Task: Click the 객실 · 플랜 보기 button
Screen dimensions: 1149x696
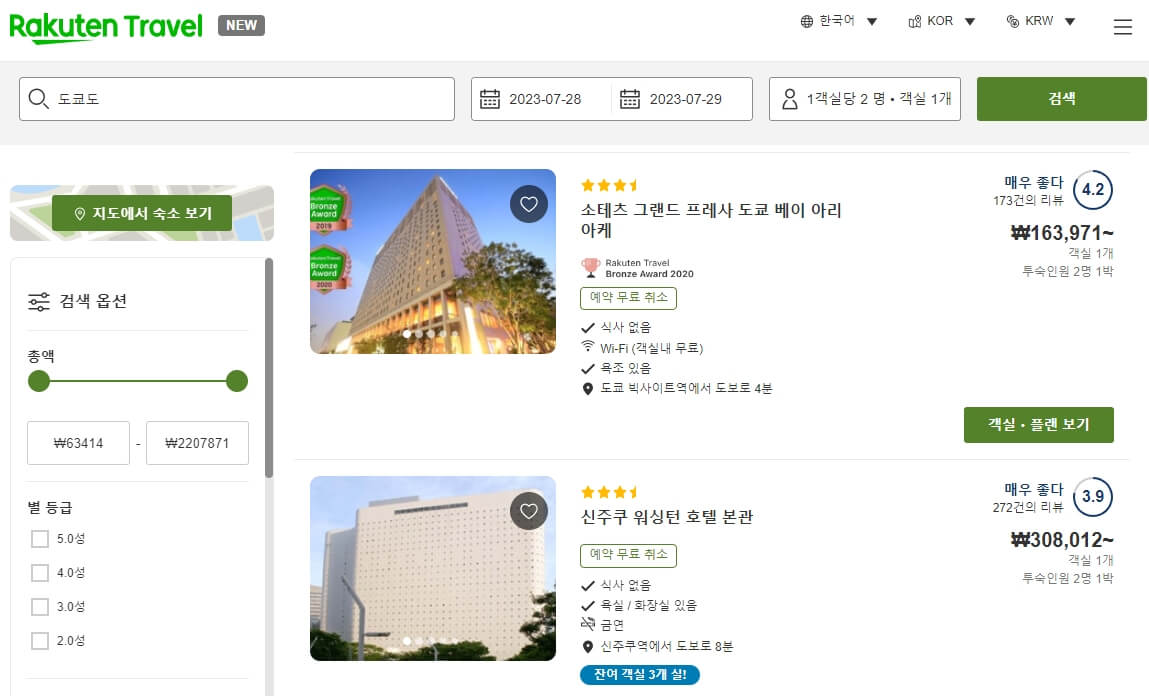Action: pyautogui.click(x=1038, y=425)
